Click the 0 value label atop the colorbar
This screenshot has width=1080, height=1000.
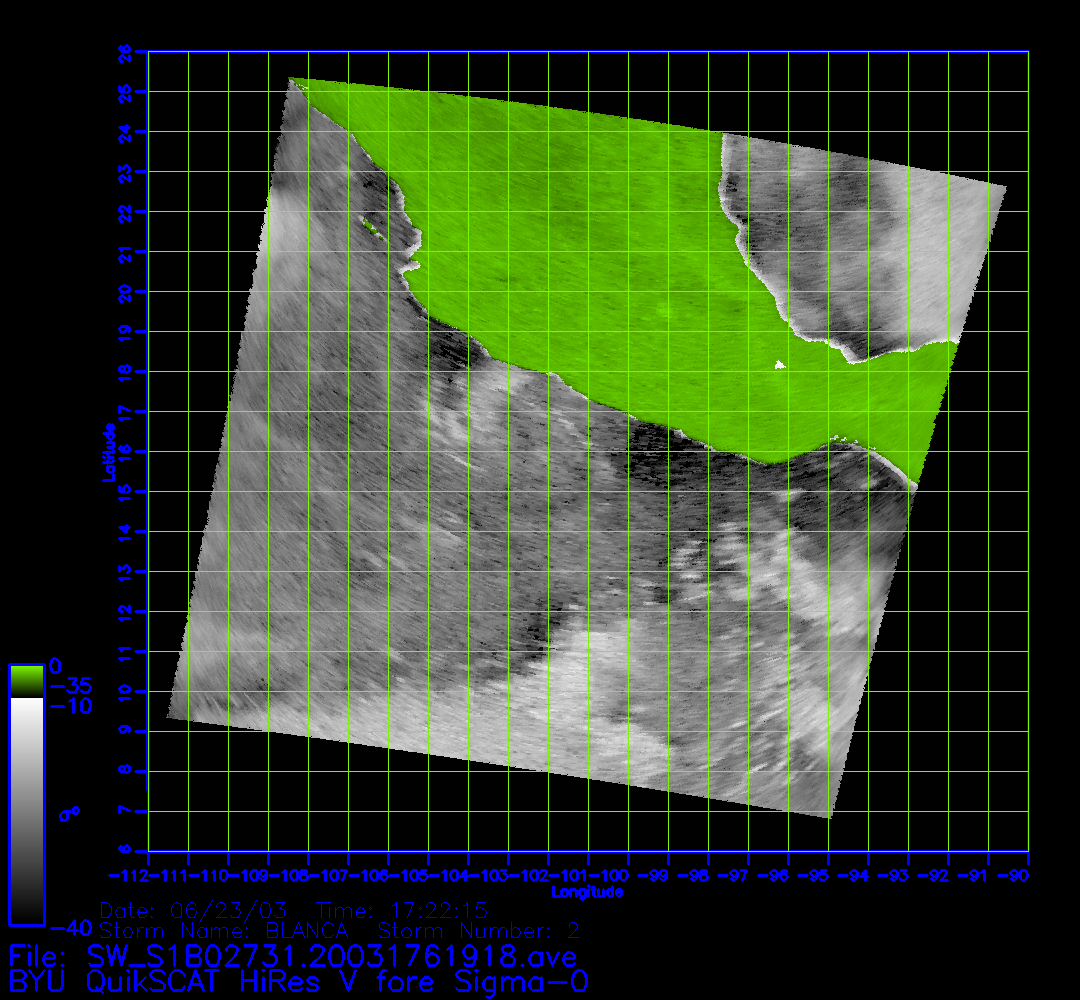coord(56,666)
